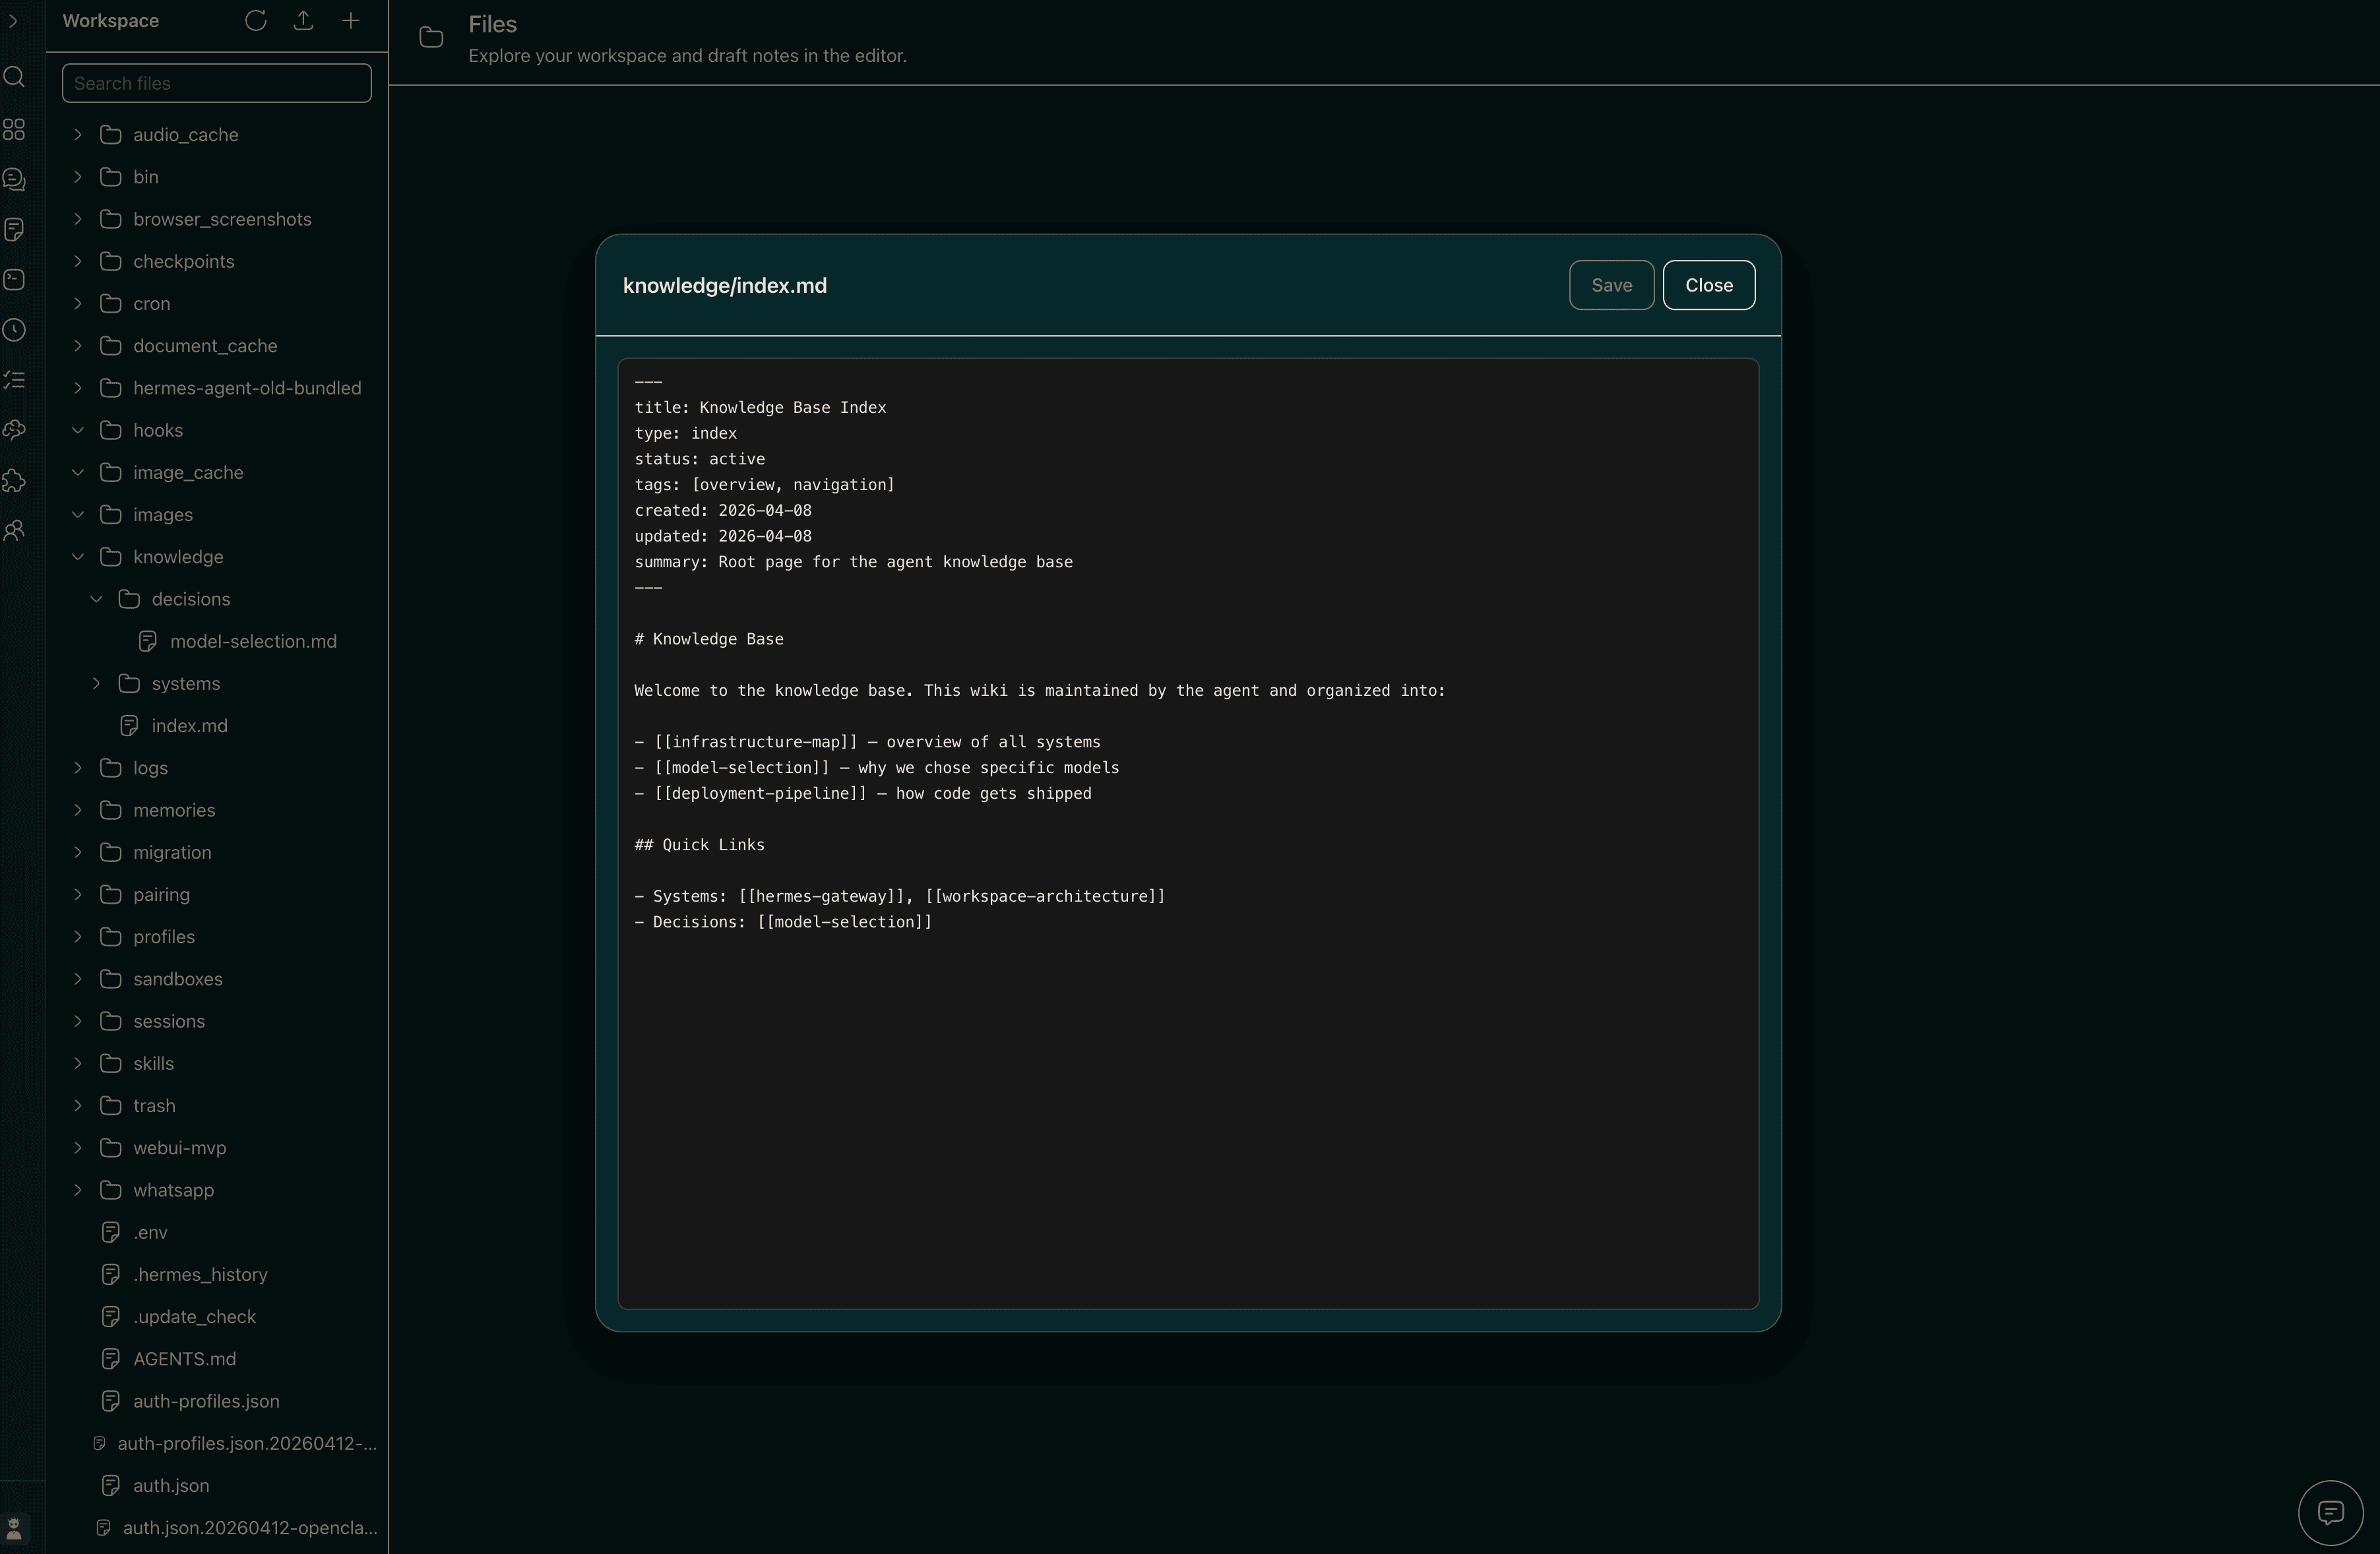The height and width of the screenshot is (1554, 2380).
Task: Open the search icon in the rail
Action: (x=14, y=77)
